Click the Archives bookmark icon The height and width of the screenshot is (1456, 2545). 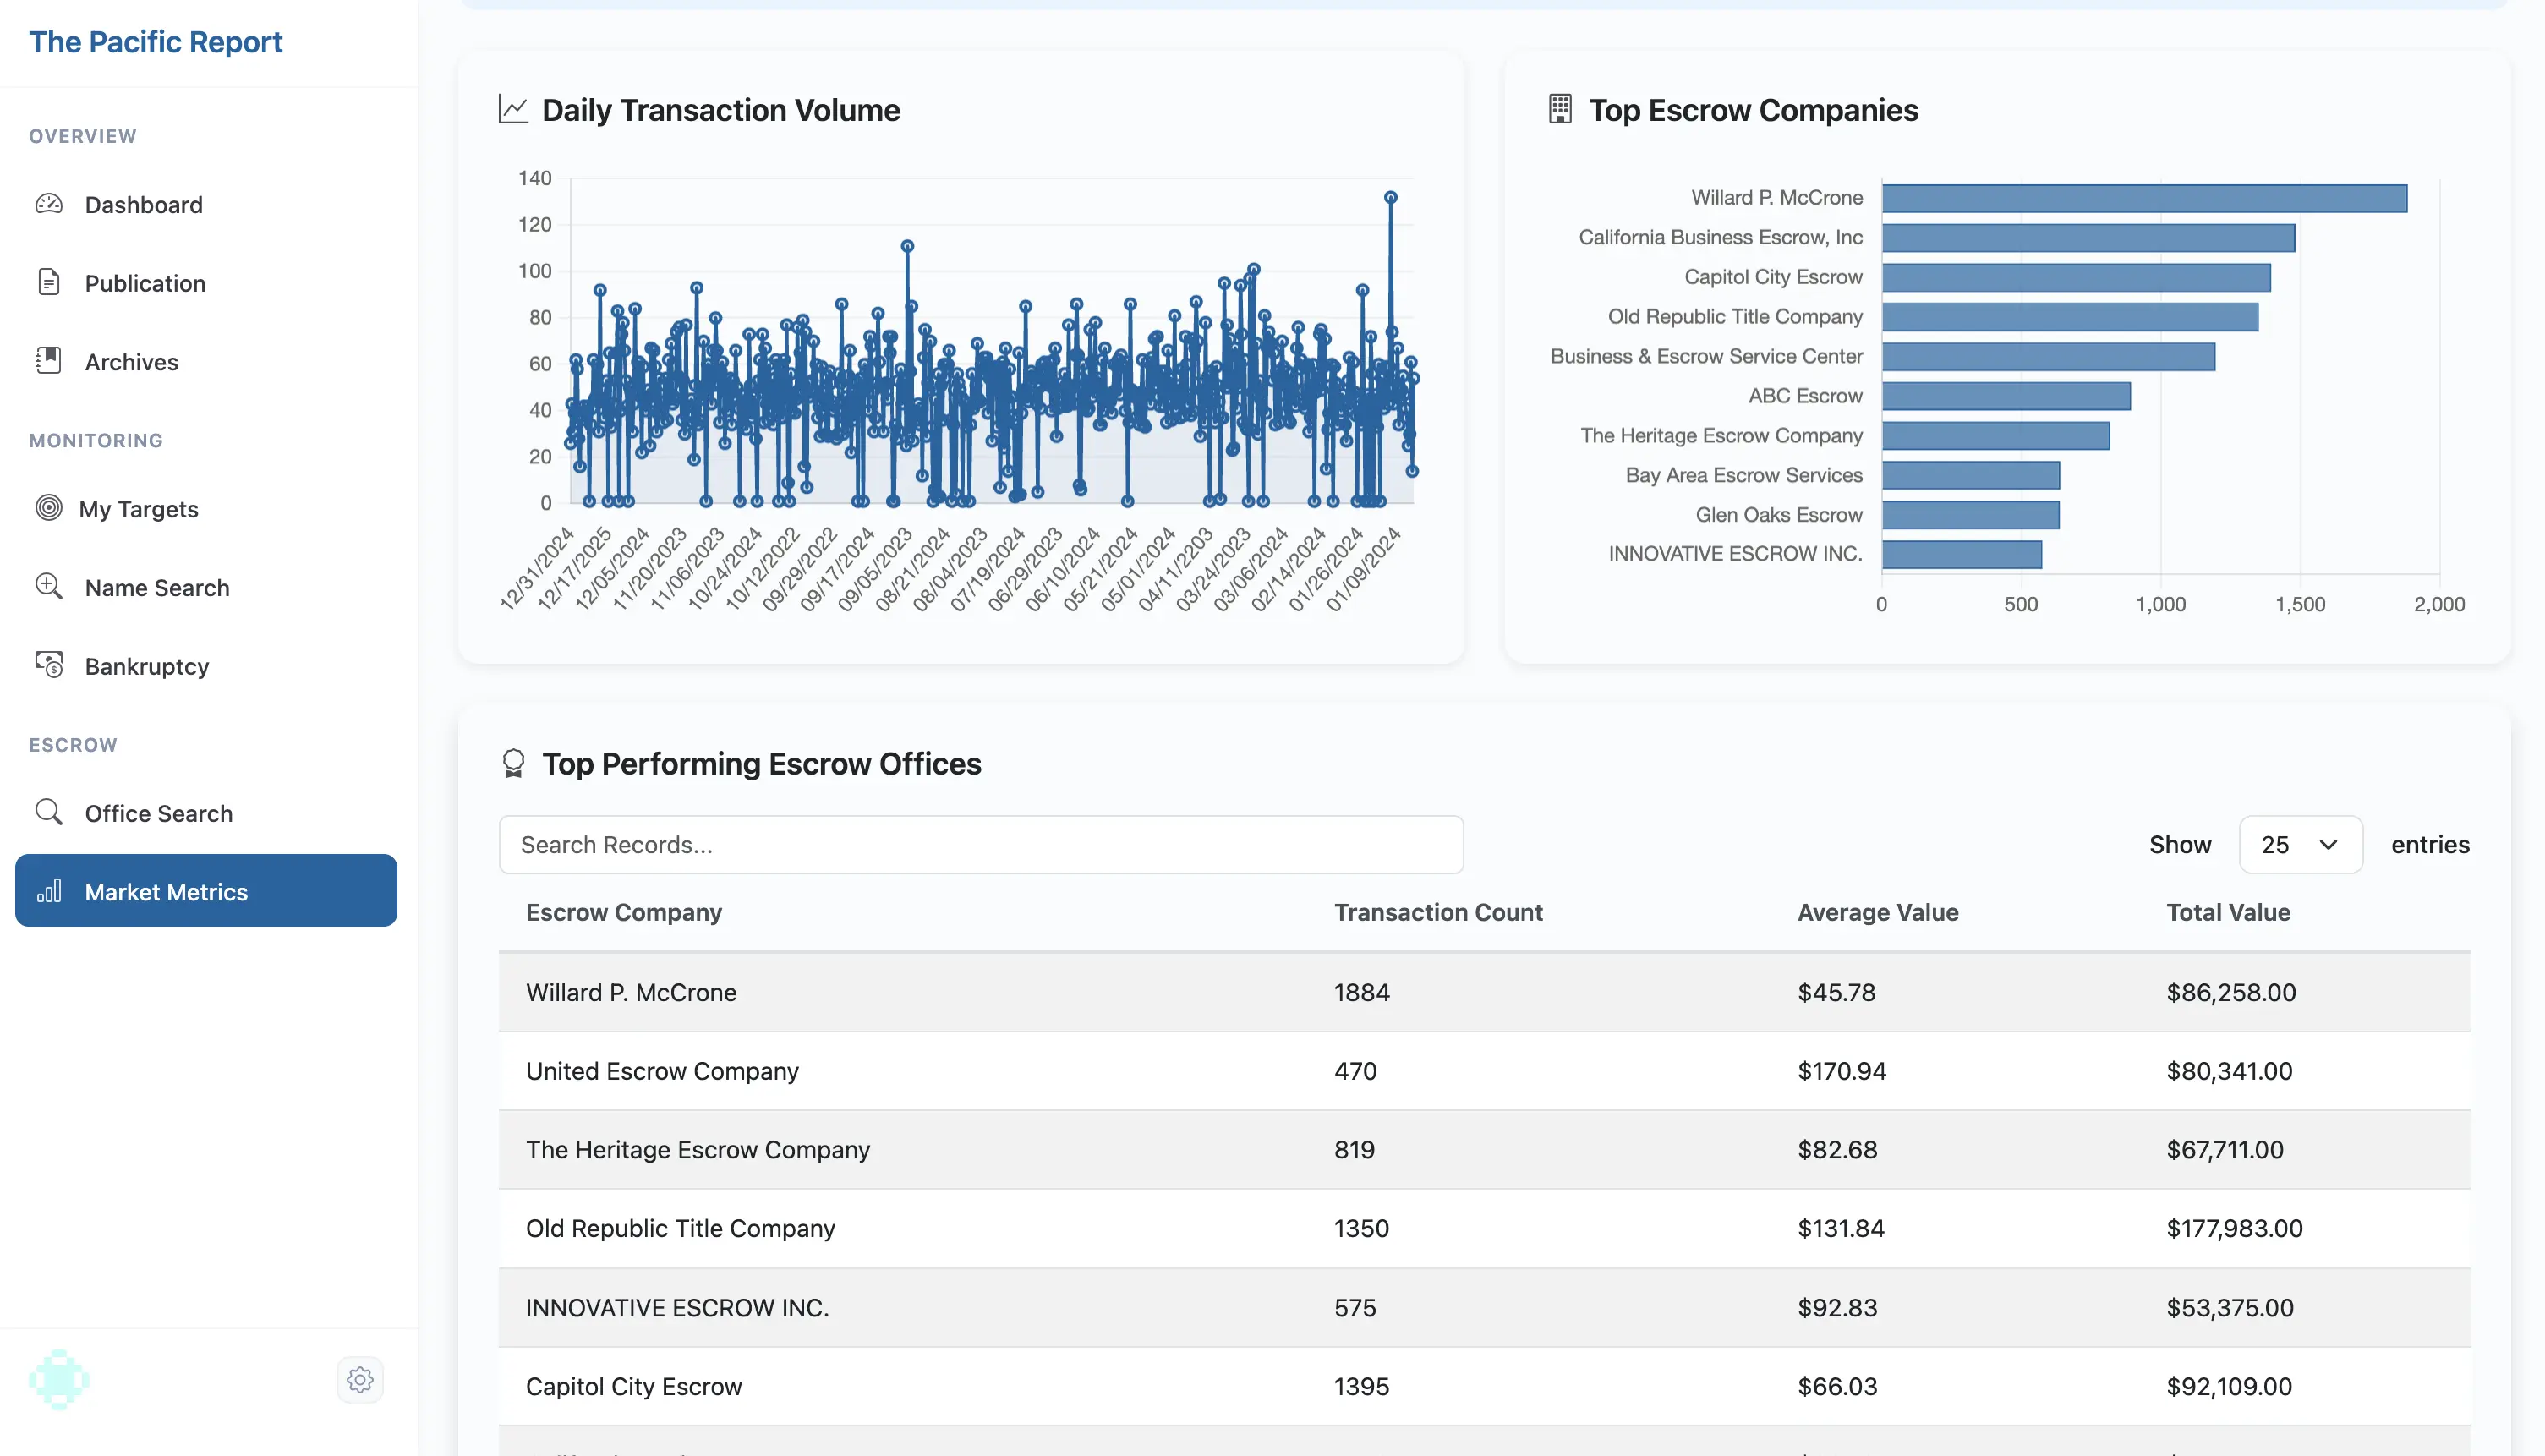49,361
